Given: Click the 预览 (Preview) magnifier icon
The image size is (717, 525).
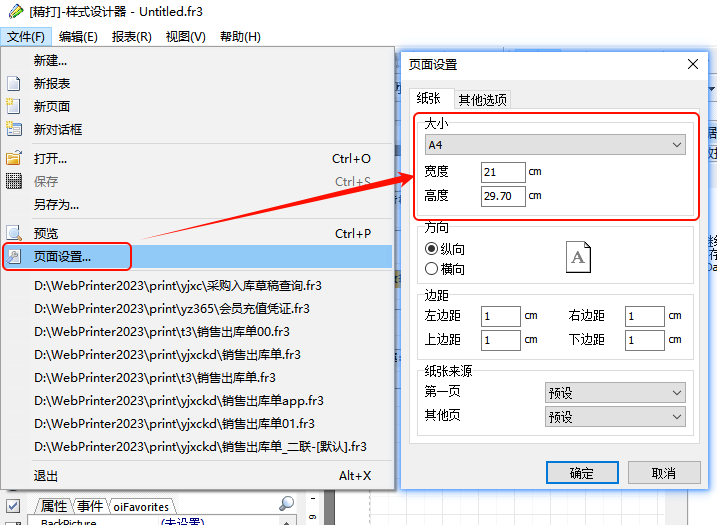Looking at the screenshot, I should click(14, 233).
